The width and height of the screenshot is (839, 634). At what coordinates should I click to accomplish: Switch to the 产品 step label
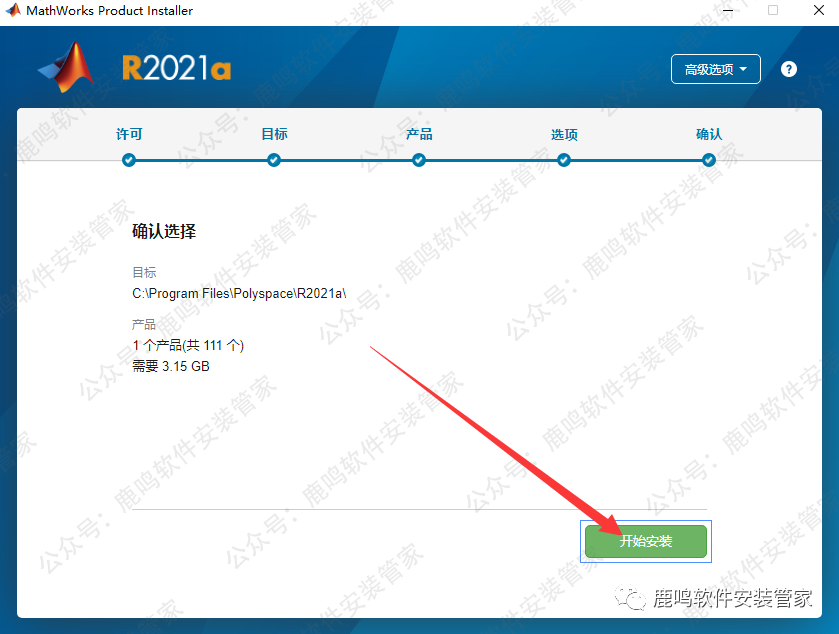point(419,134)
